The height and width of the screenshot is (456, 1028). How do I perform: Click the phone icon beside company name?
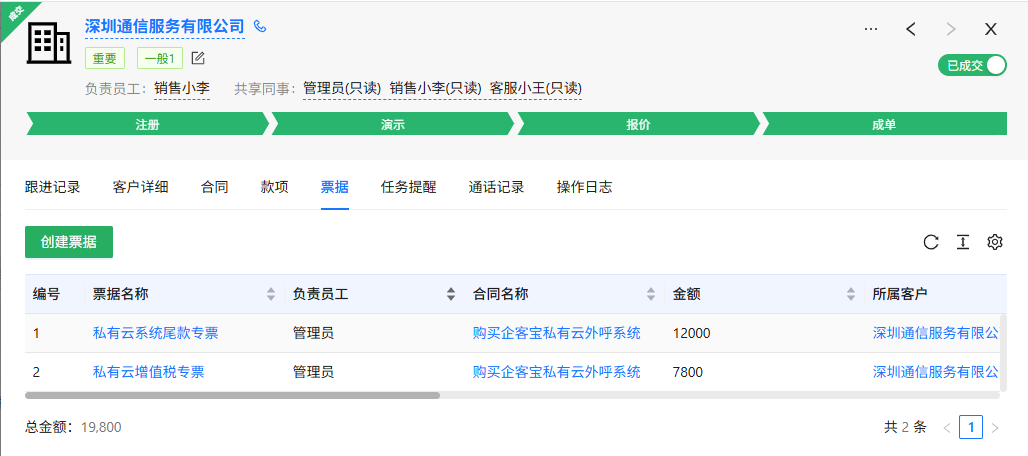[x=261, y=27]
